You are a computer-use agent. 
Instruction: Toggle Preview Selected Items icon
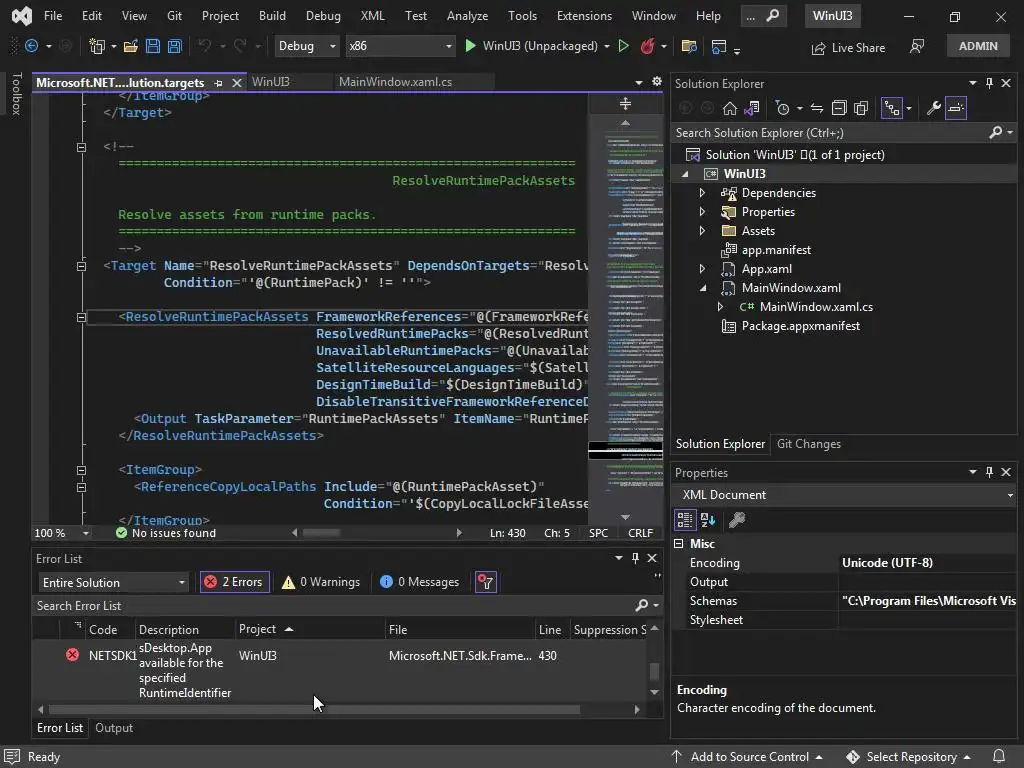pyautogui.click(x=955, y=108)
